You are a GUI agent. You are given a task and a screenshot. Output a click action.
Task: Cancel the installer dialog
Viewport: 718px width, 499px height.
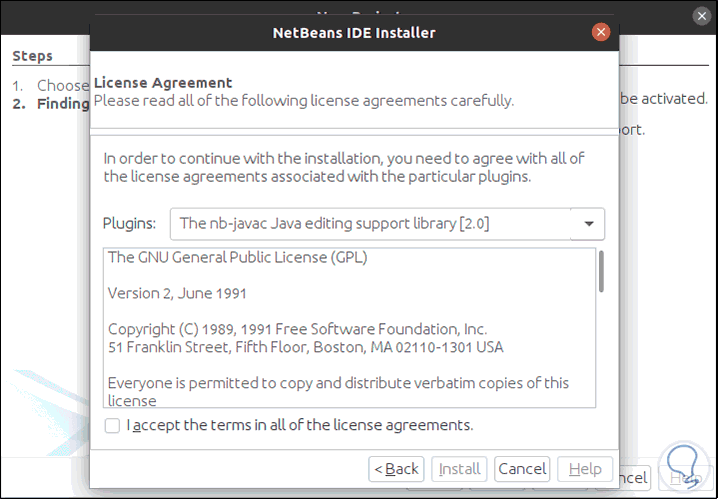click(522, 468)
